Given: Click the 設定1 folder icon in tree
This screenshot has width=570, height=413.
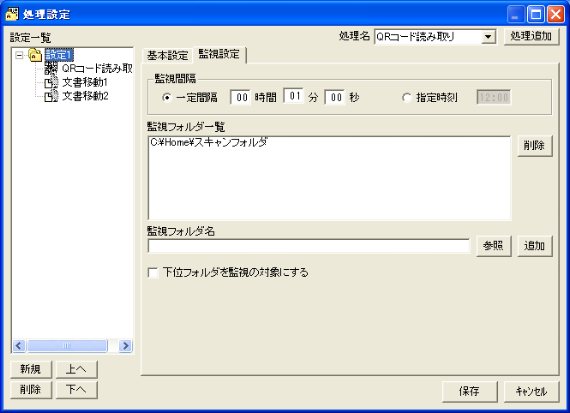Looking at the screenshot, I should coord(35,55).
